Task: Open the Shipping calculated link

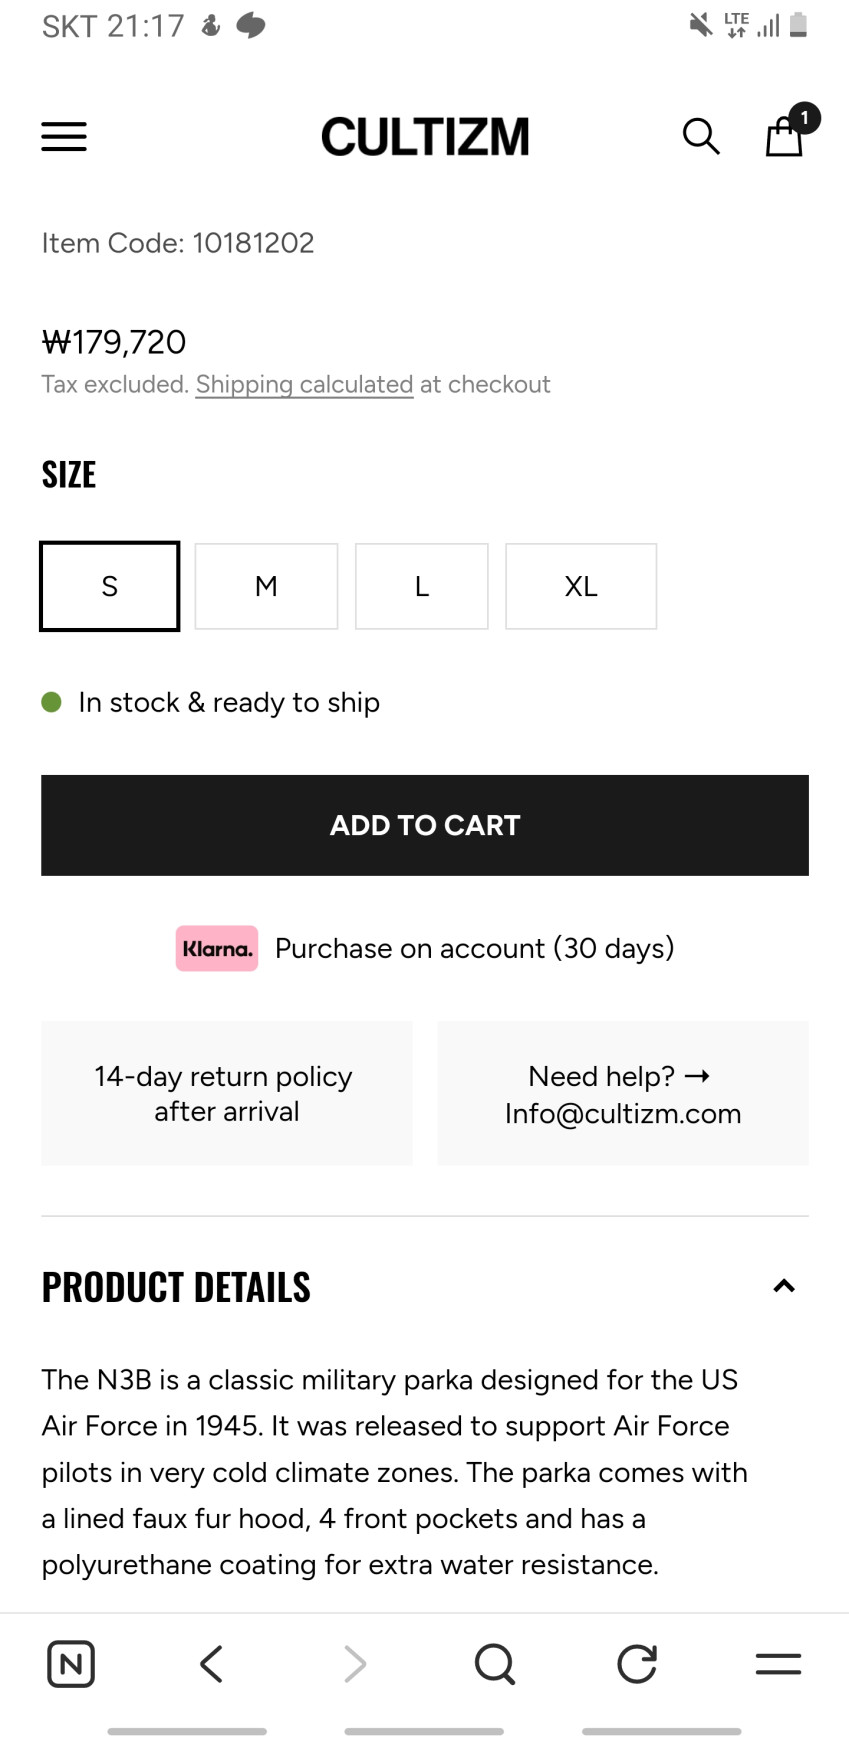Action: 304,385
